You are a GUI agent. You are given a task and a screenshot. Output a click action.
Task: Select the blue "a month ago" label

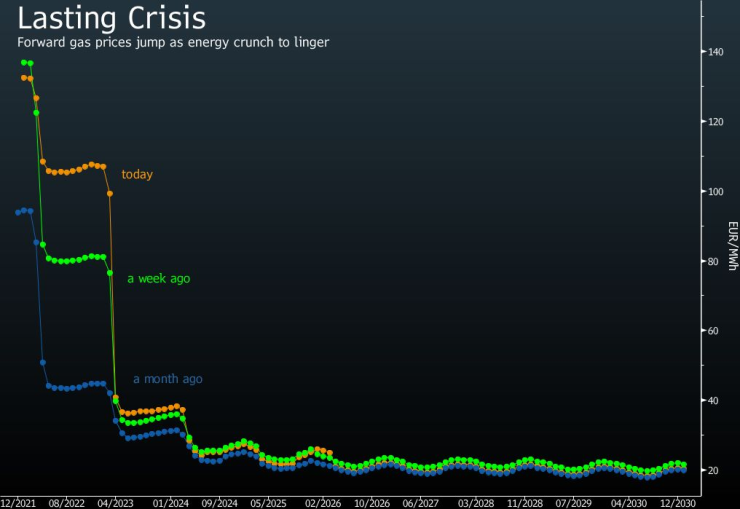[x=168, y=379]
